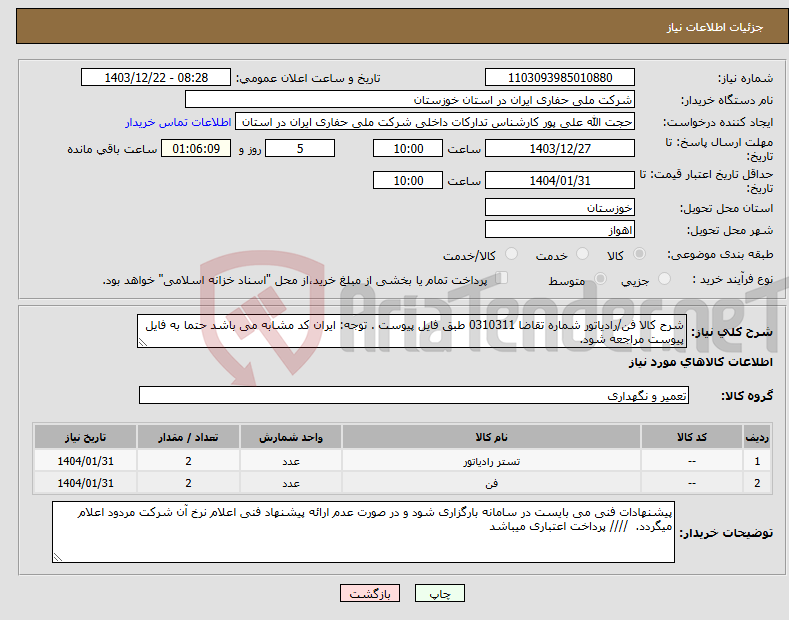Click the کد کالا column header
This screenshot has width=789, height=620.
[691, 437]
